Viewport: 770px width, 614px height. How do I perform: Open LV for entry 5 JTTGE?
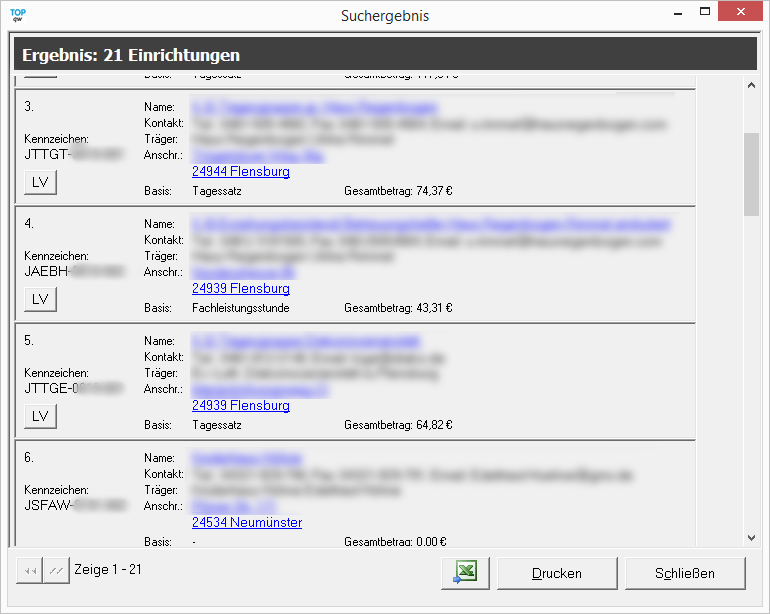coord(40,416)
